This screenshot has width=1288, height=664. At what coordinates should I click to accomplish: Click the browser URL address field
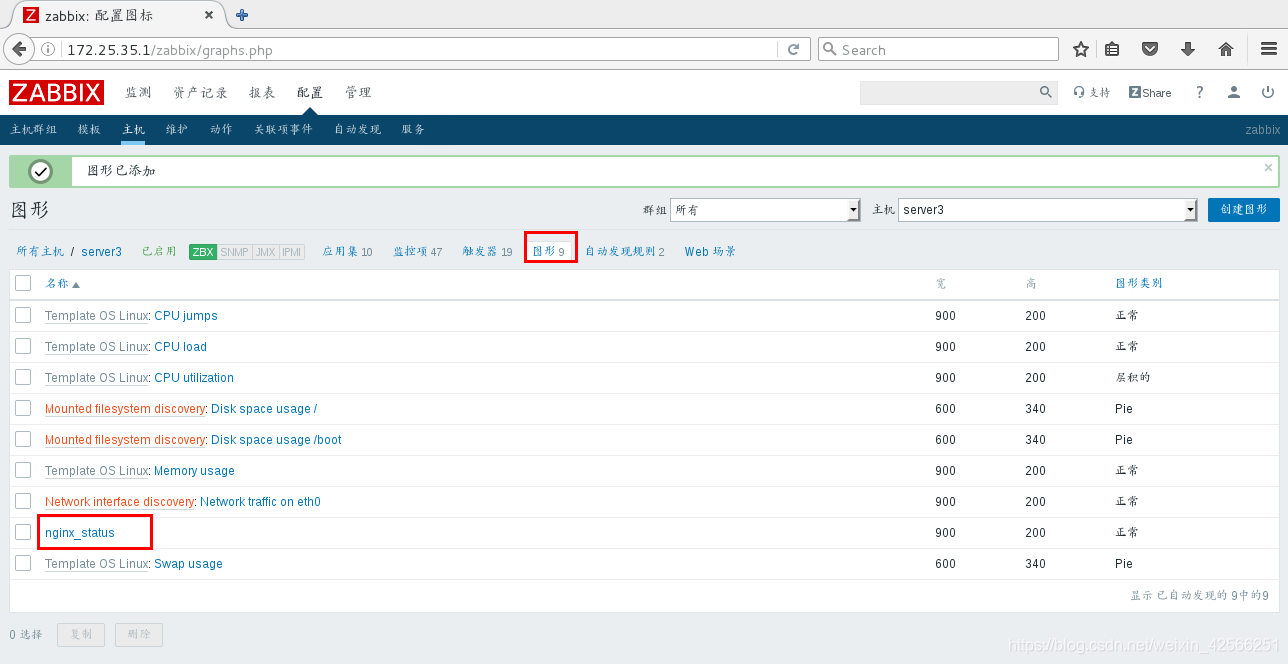pyautogui.click(x=420, y=49)
